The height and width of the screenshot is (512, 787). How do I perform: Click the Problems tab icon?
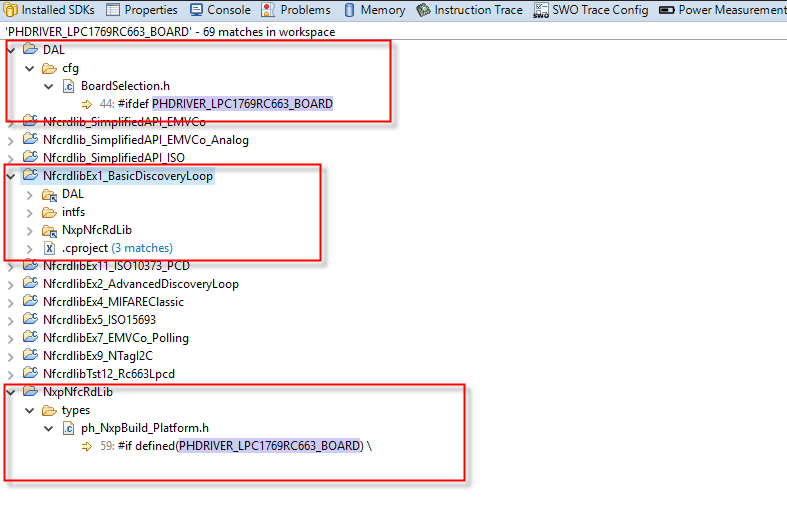tap(268, 10)
